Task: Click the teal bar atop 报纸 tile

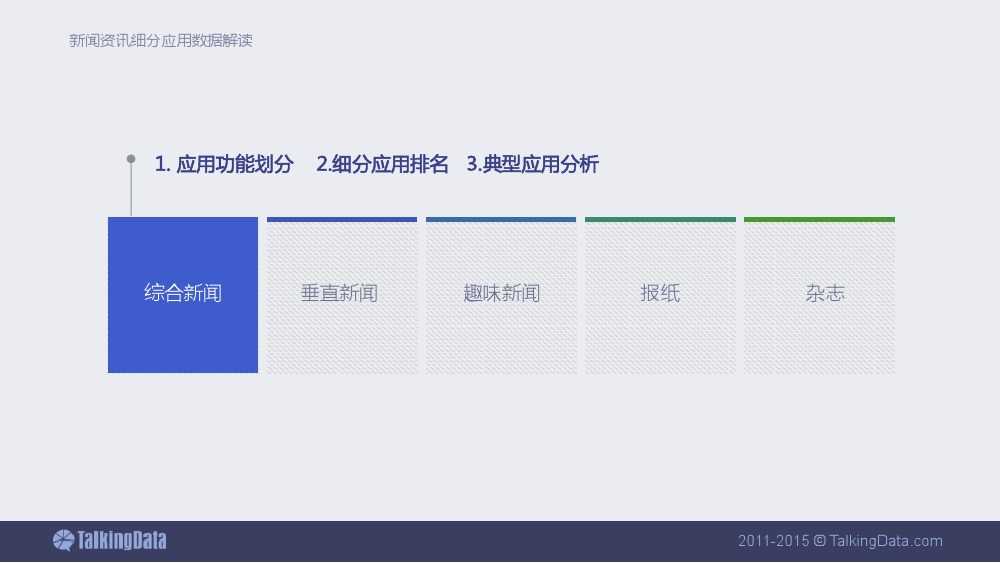Action: click(x=660, y=219)
